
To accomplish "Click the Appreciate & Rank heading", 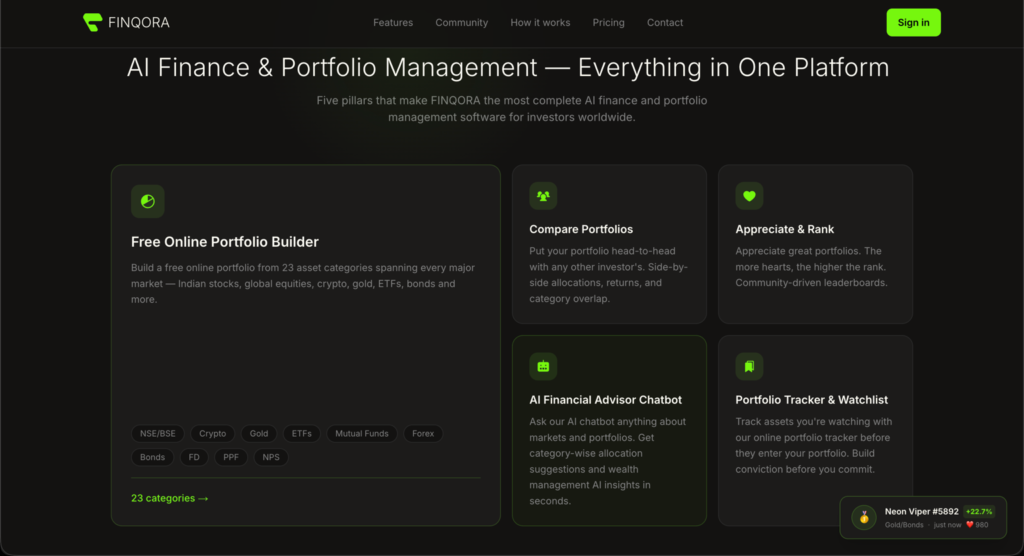I will tap(784, 229).
